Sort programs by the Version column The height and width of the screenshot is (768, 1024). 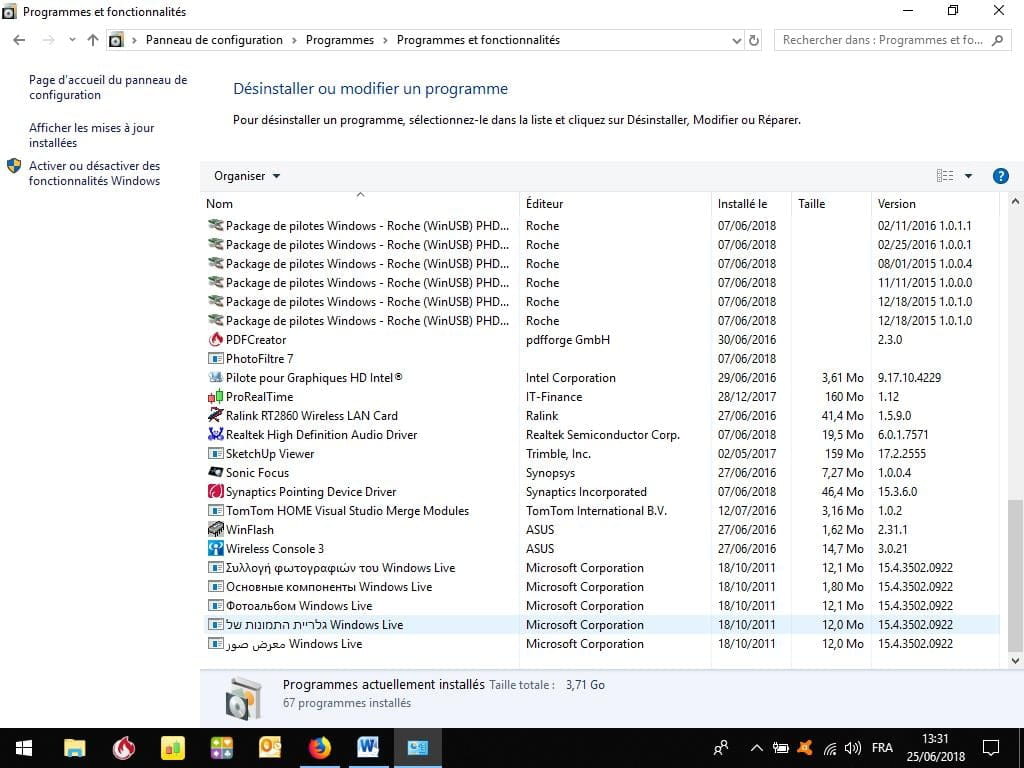[x=935, y=204]
